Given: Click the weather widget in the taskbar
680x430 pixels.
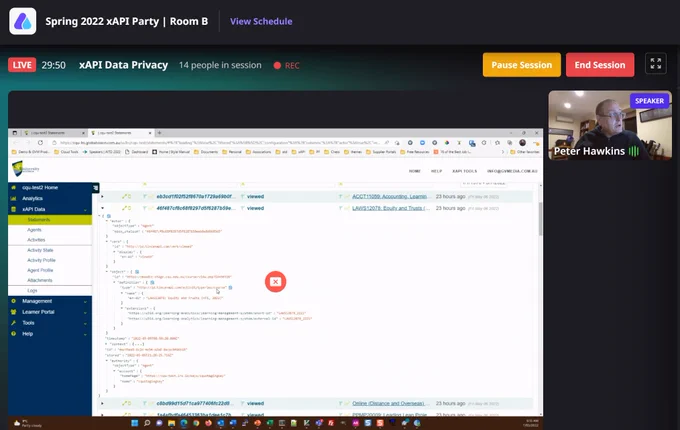Looking at the screenshot, I should point(28,423).
